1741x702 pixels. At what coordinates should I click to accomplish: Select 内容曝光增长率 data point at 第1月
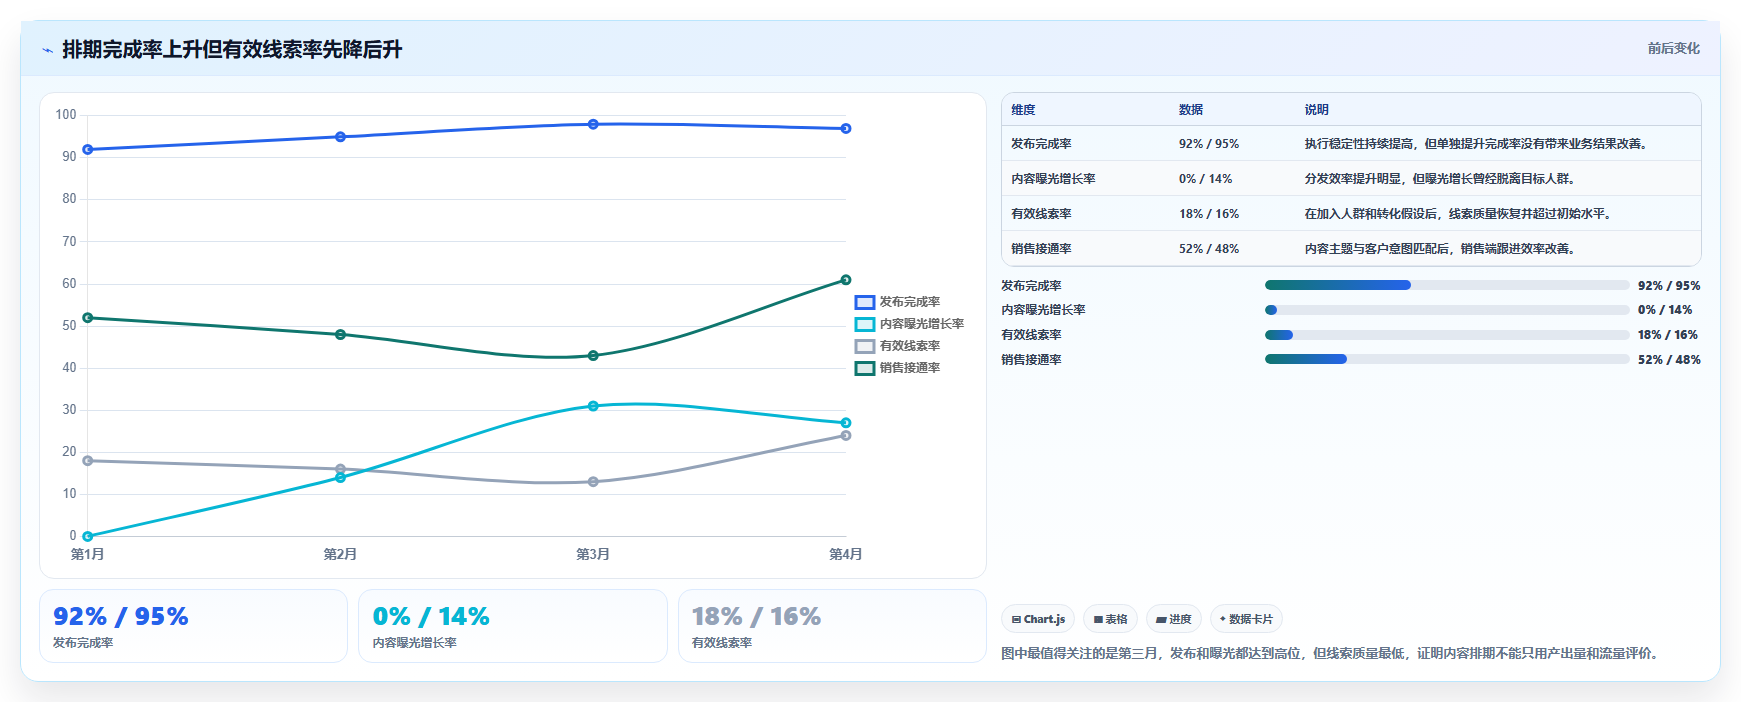(88, 536)
